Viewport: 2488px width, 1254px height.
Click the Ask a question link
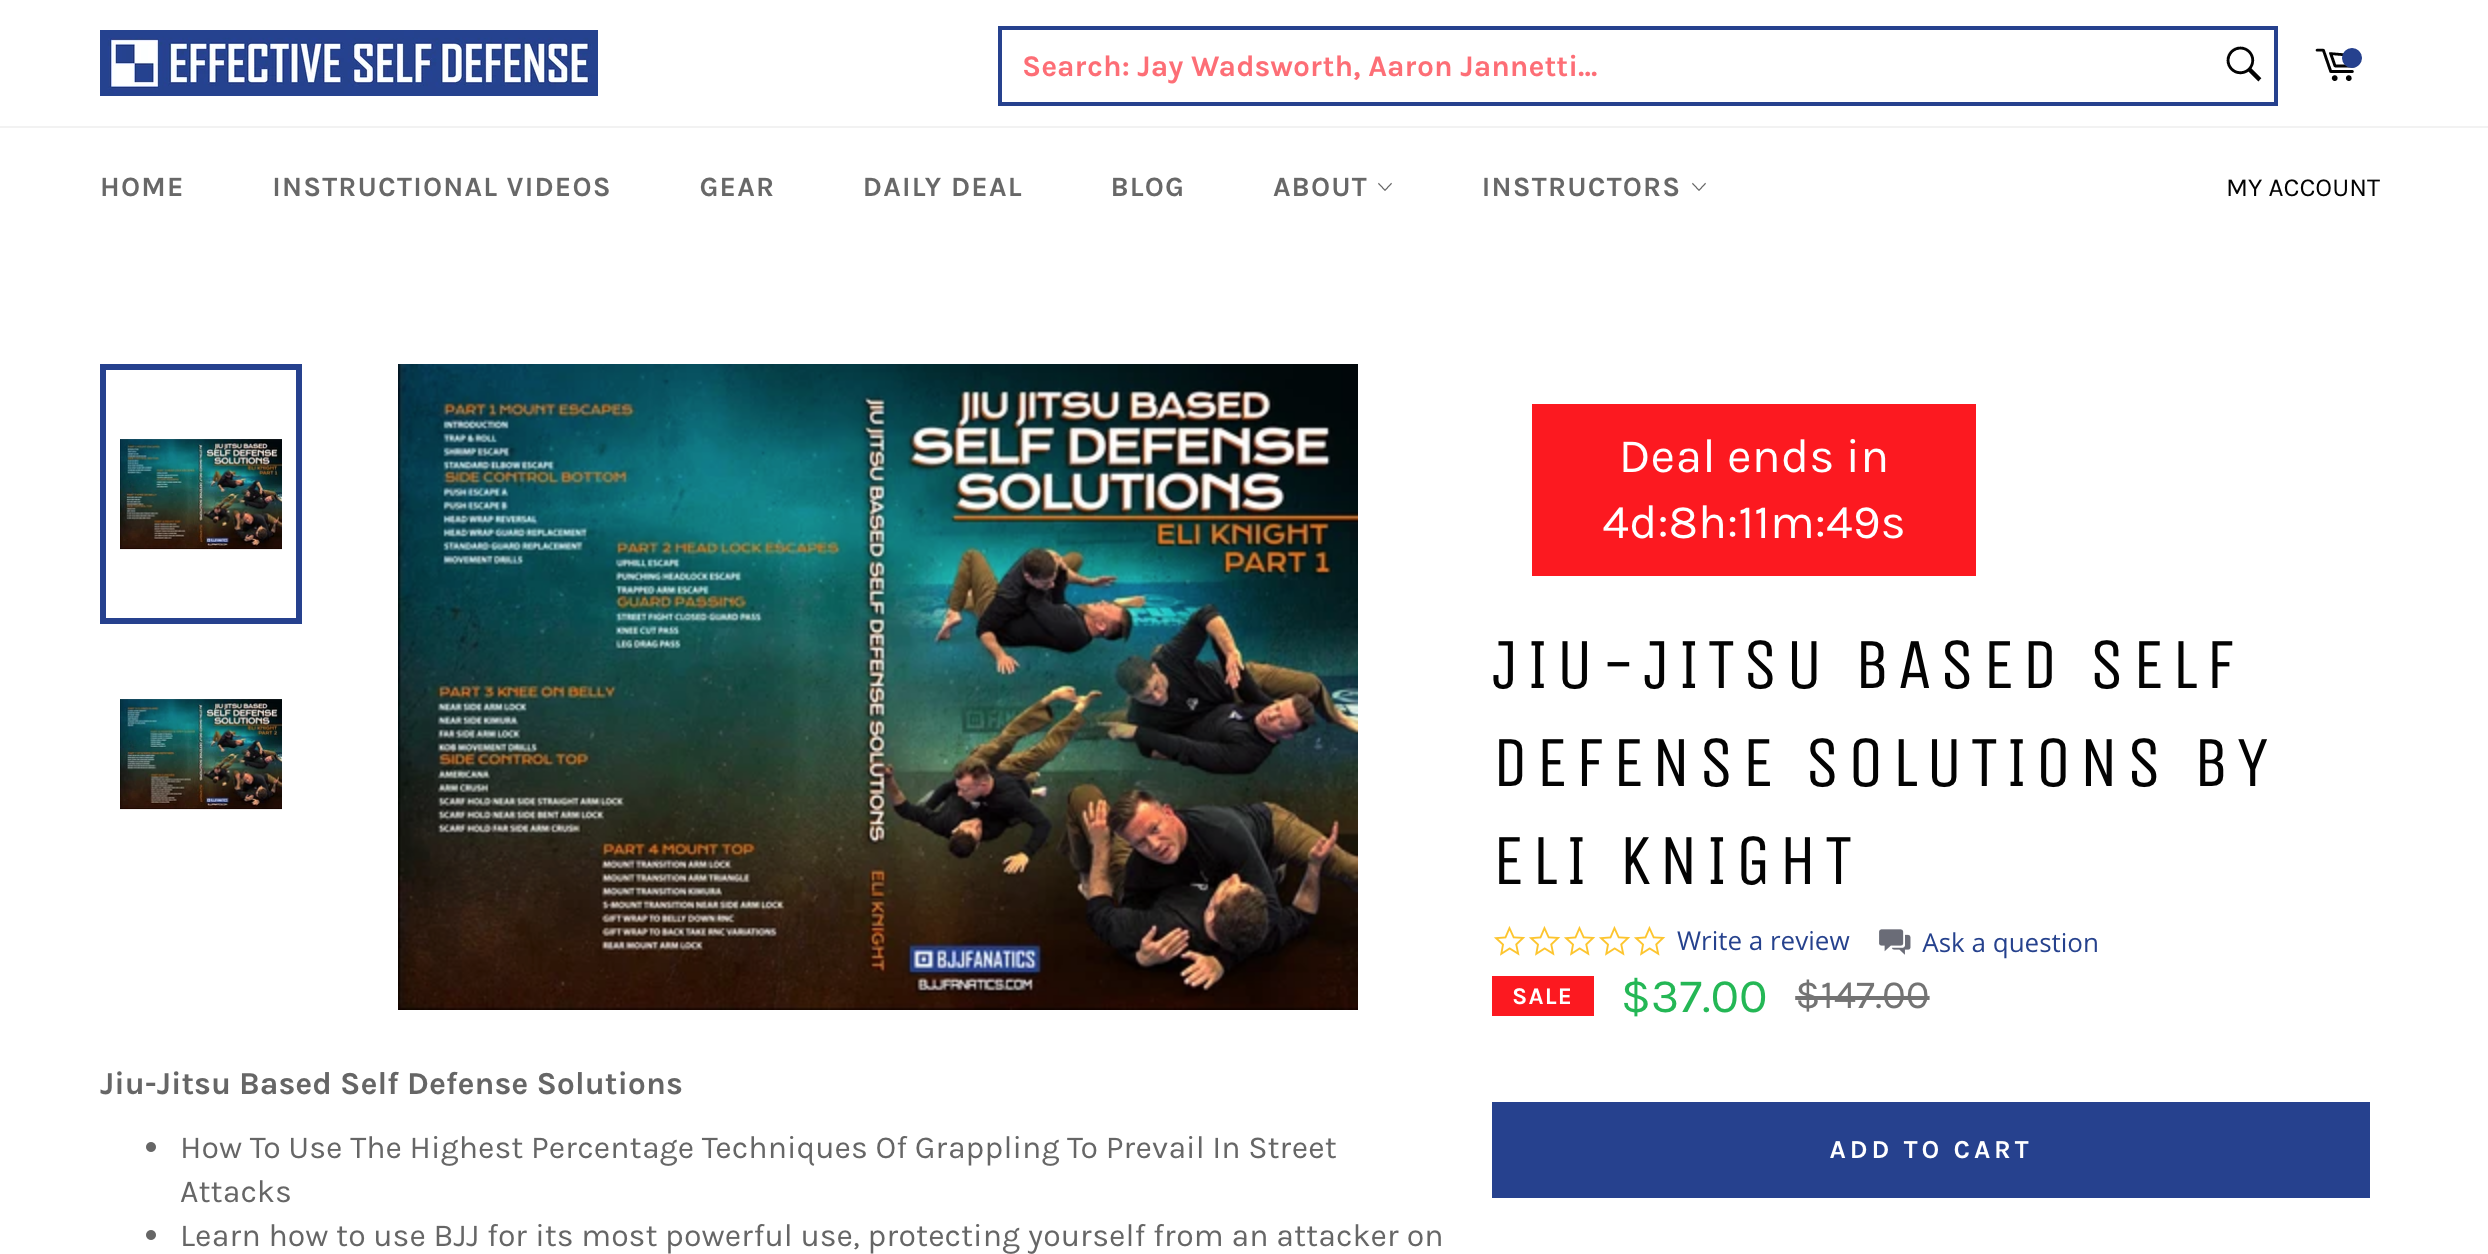(2009, 943)
